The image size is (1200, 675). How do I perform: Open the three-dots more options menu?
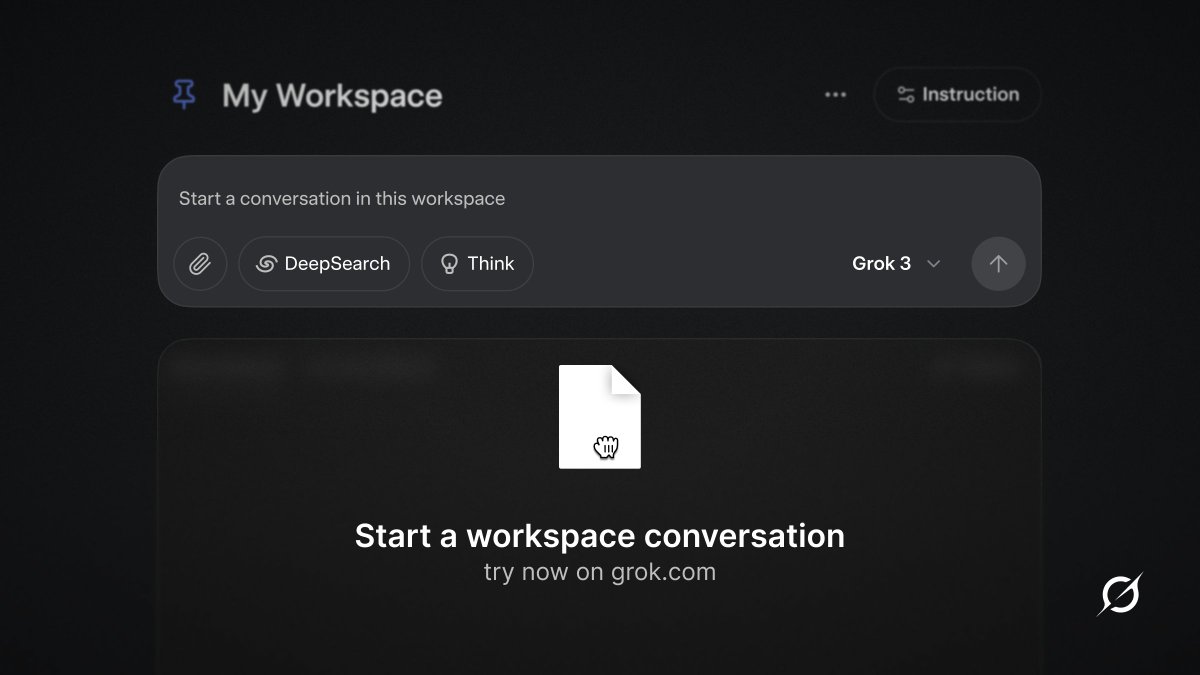coord(835,95)
